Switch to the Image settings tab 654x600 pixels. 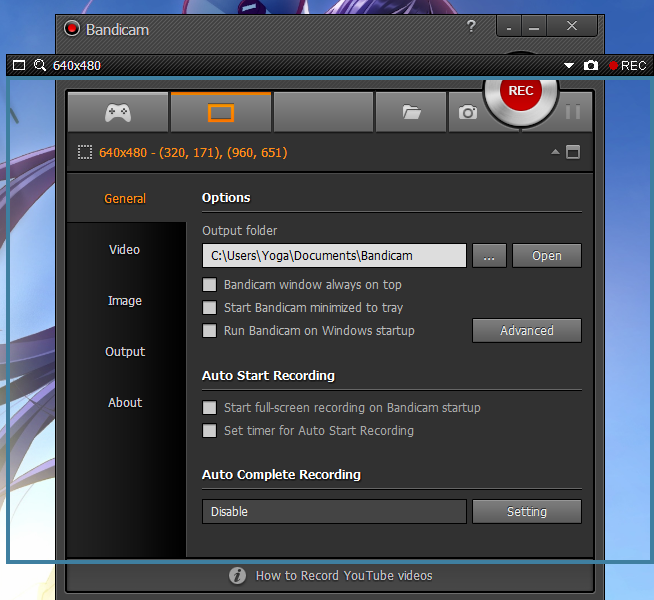click(125, 301)
